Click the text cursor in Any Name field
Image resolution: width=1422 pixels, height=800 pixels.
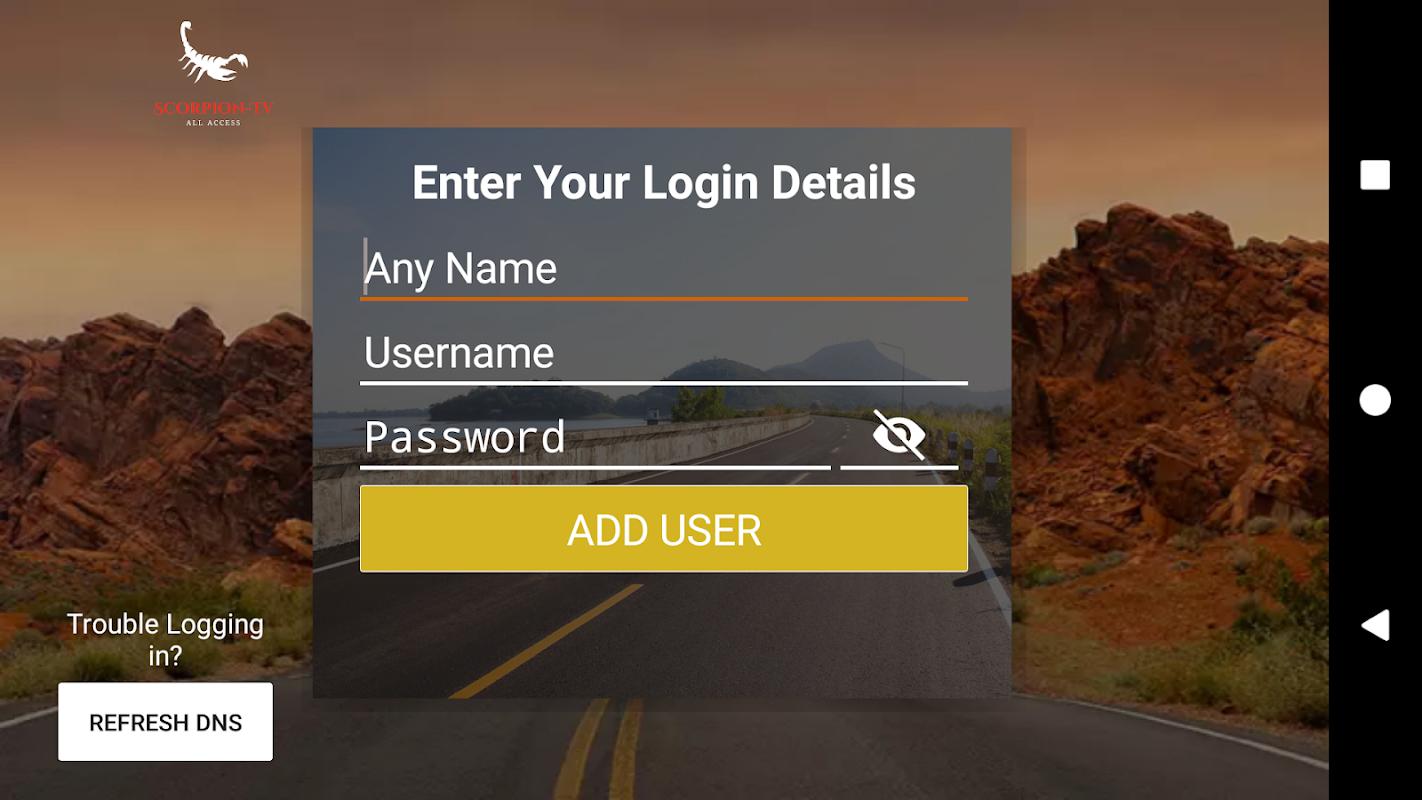(365, 267)
